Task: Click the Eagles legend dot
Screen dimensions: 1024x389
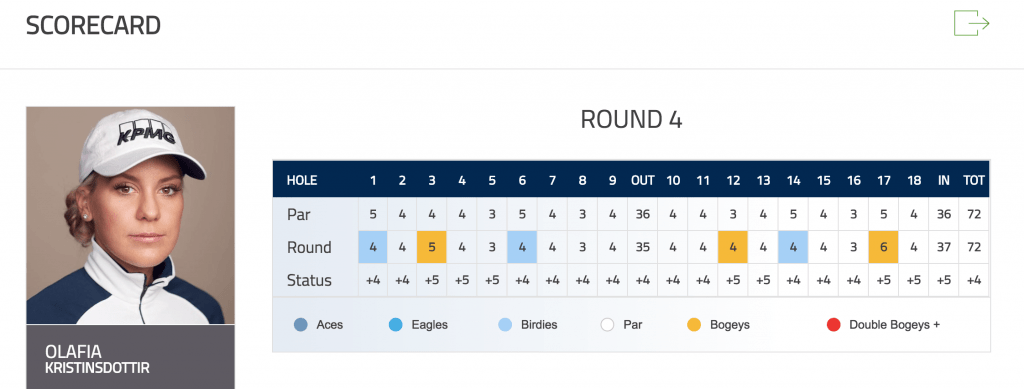Action: [395, 324]
